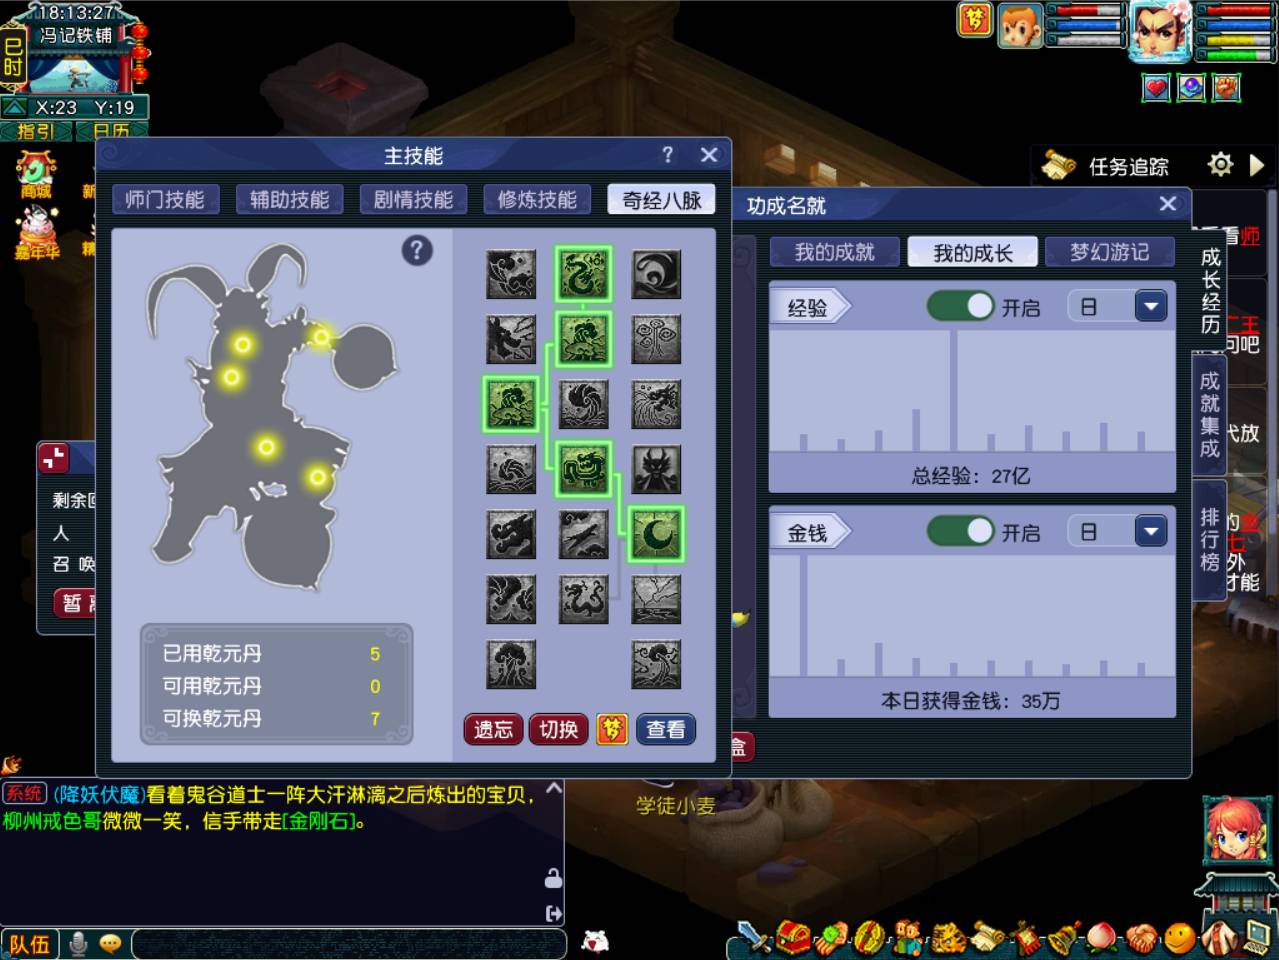Click the clenched fist status icon

pyautogui.click(x=1226, y=88)
